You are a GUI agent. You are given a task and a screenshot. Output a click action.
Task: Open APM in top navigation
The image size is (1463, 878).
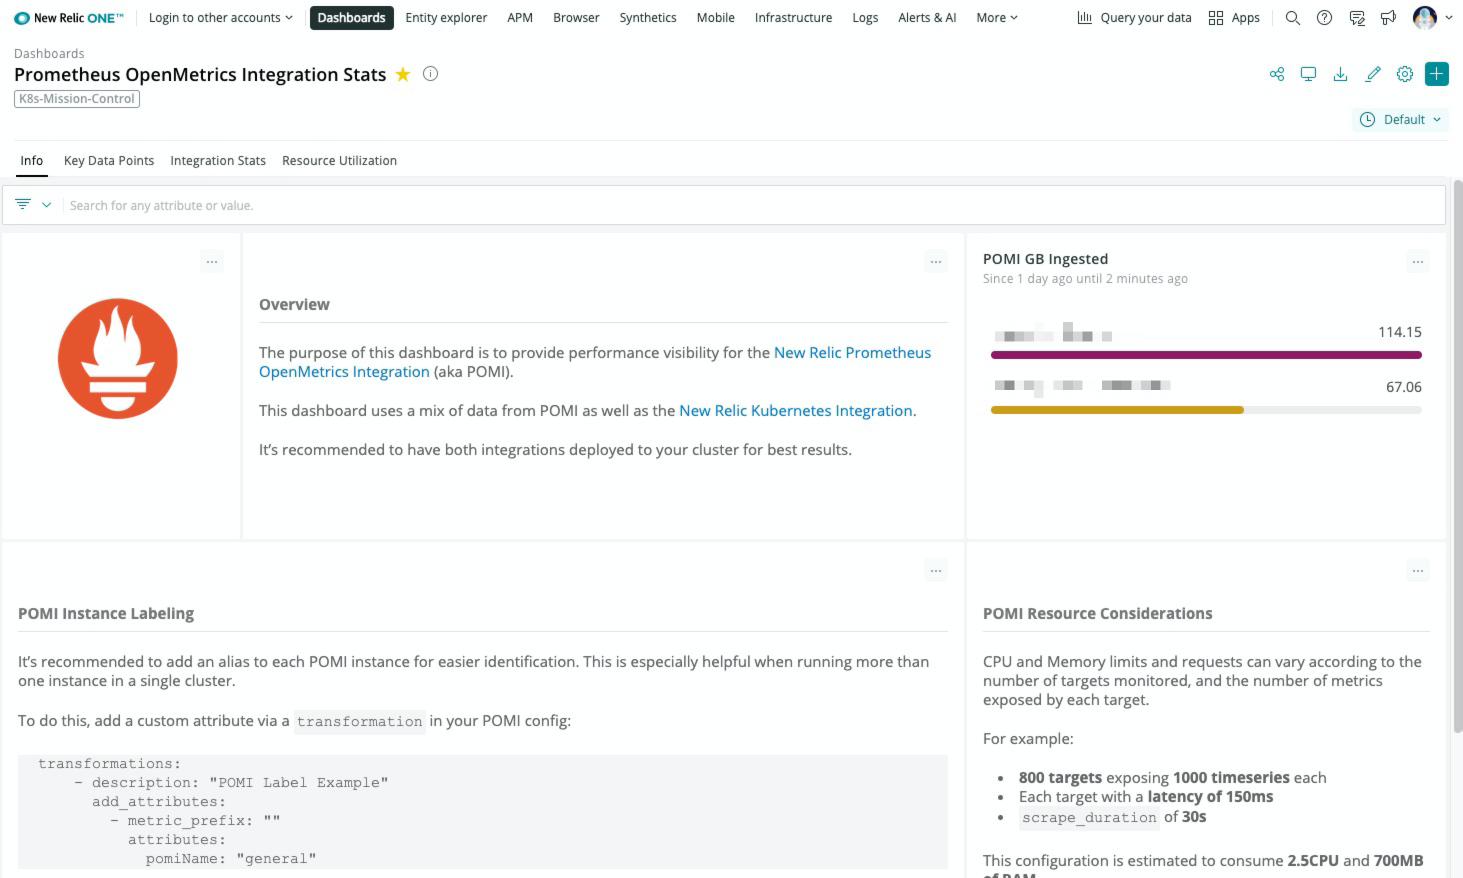click(520, 18)
